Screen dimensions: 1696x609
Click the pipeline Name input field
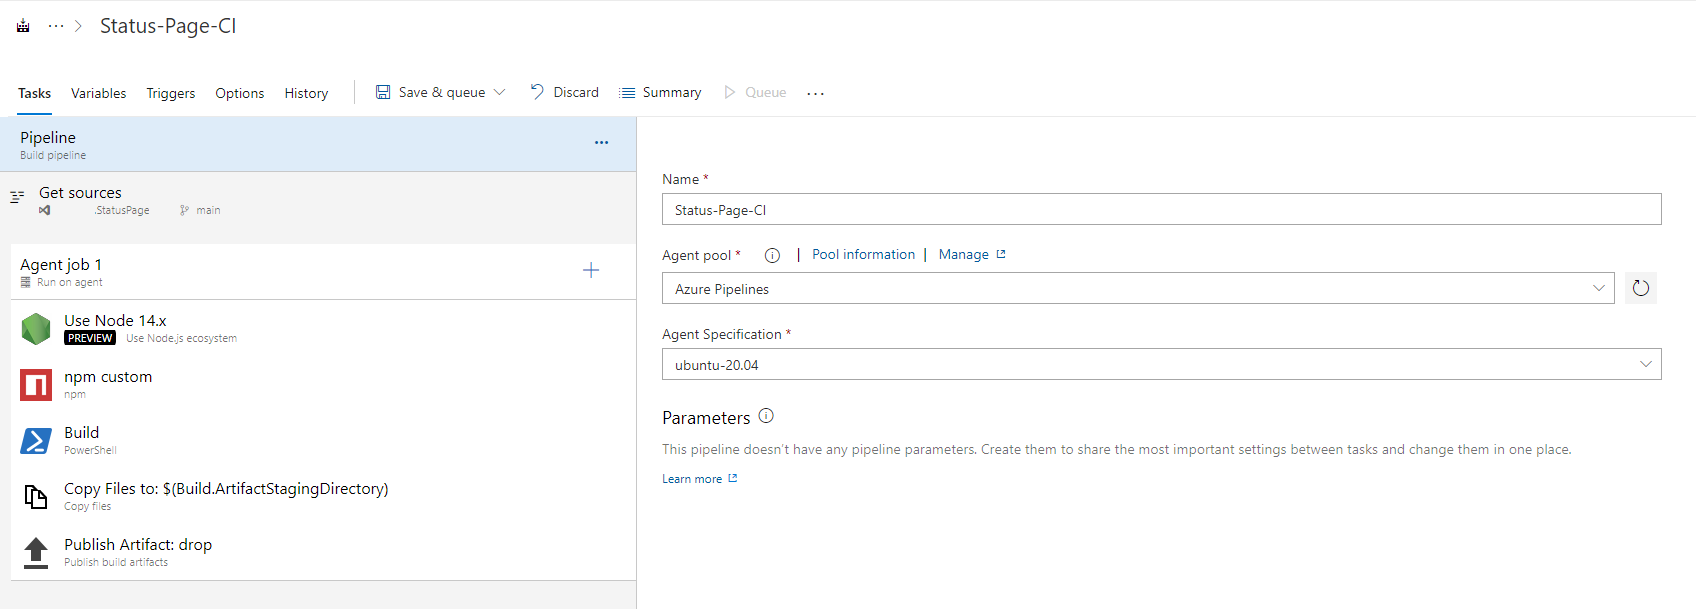coord(1161,209)
